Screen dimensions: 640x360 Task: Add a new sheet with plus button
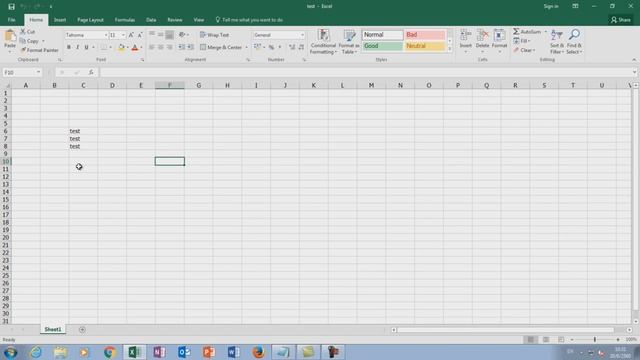pyautogui.click(x=82, y=329)
